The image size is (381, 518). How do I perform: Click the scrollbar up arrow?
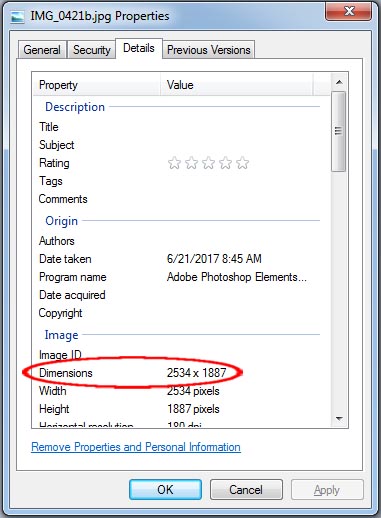339,82
